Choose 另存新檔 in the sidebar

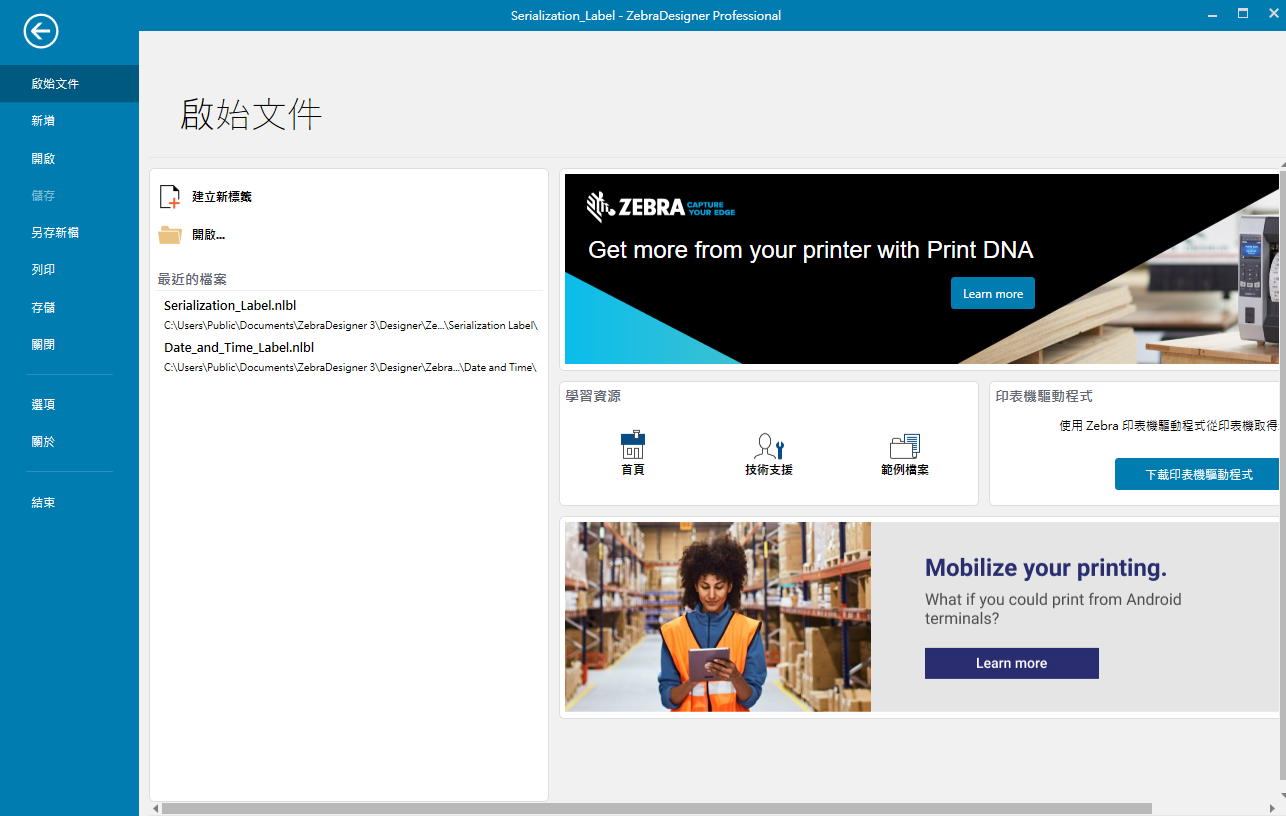click(69, 233)
